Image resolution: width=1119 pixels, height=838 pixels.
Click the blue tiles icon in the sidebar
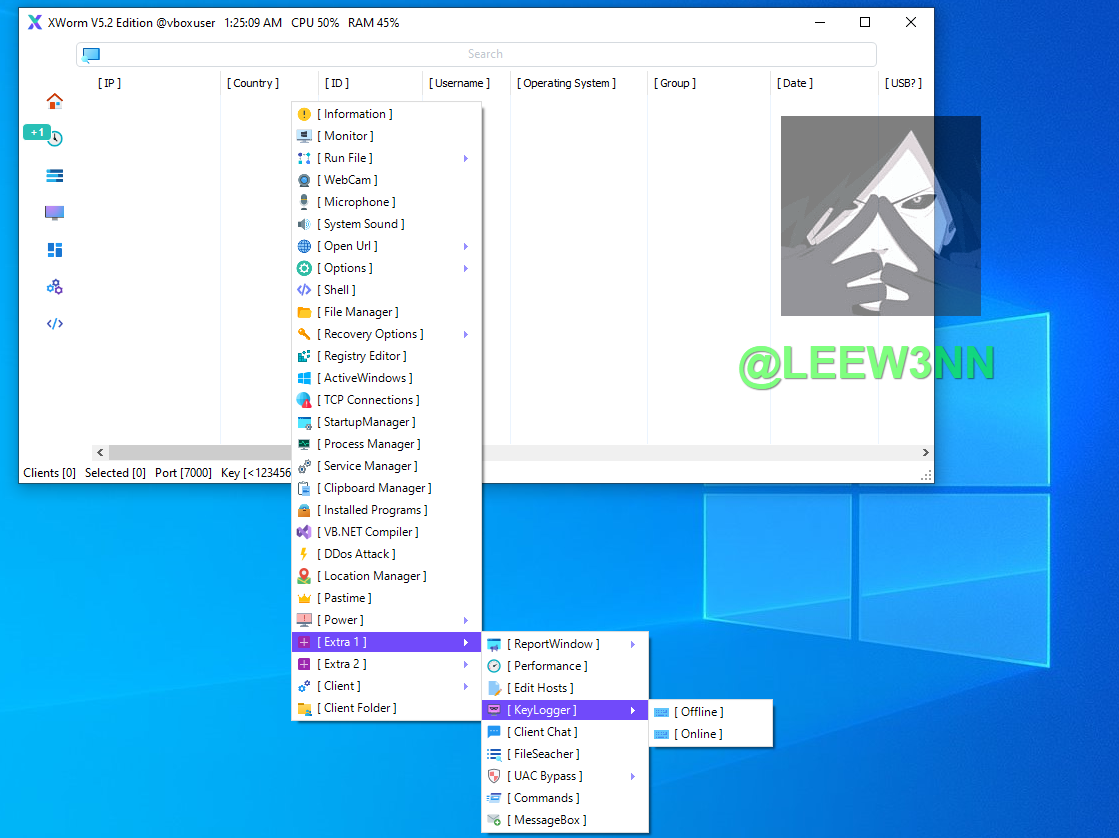pyautogui.click(x=55, y=250)
